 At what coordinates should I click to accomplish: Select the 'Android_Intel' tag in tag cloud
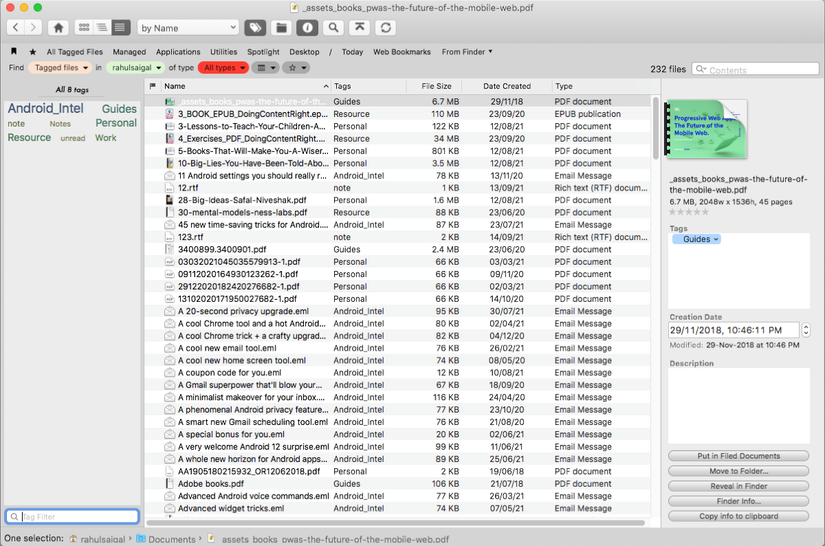coord(45,108)
